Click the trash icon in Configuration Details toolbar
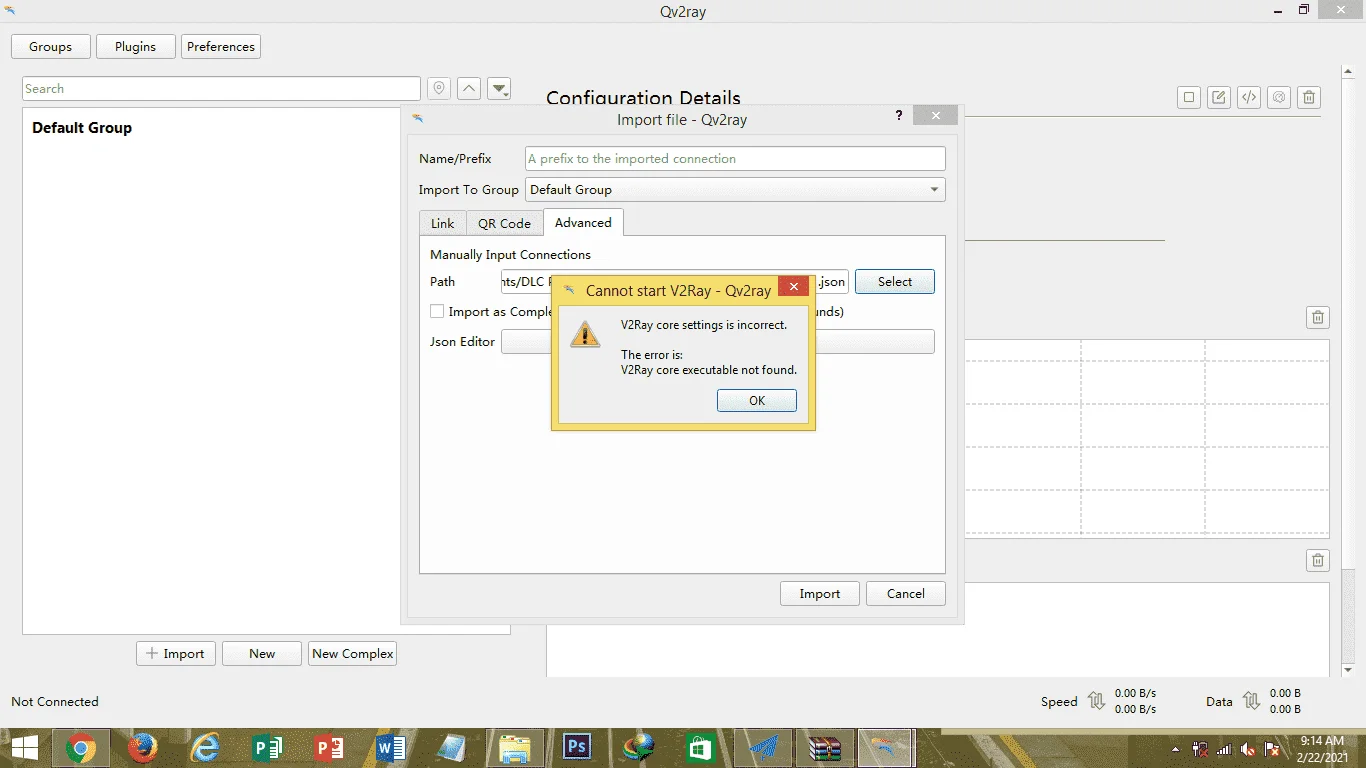This screenshot has width=1366, height=768. click(1309, 97)
